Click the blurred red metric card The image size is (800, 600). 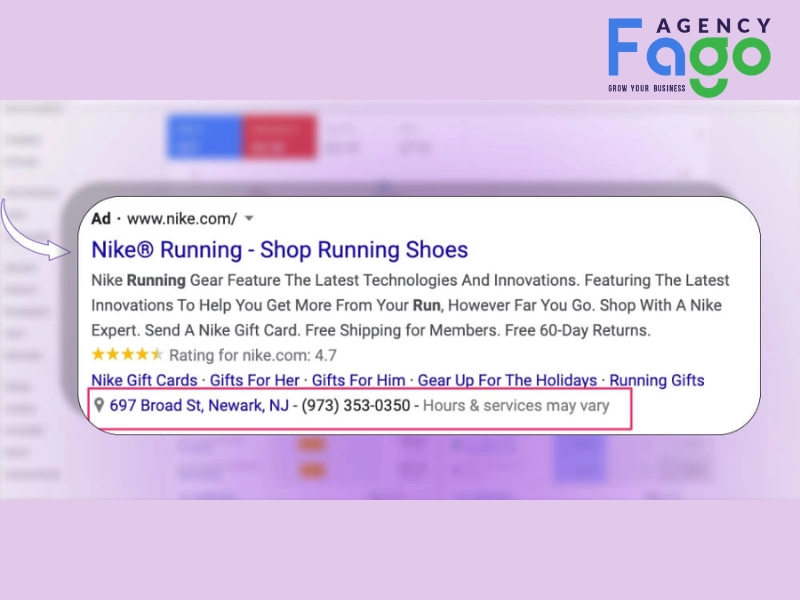tap(279, 137)
